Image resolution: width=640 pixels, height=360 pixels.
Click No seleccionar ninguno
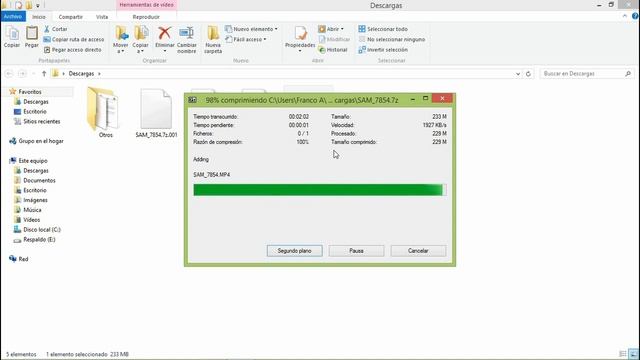pos(392,40)
